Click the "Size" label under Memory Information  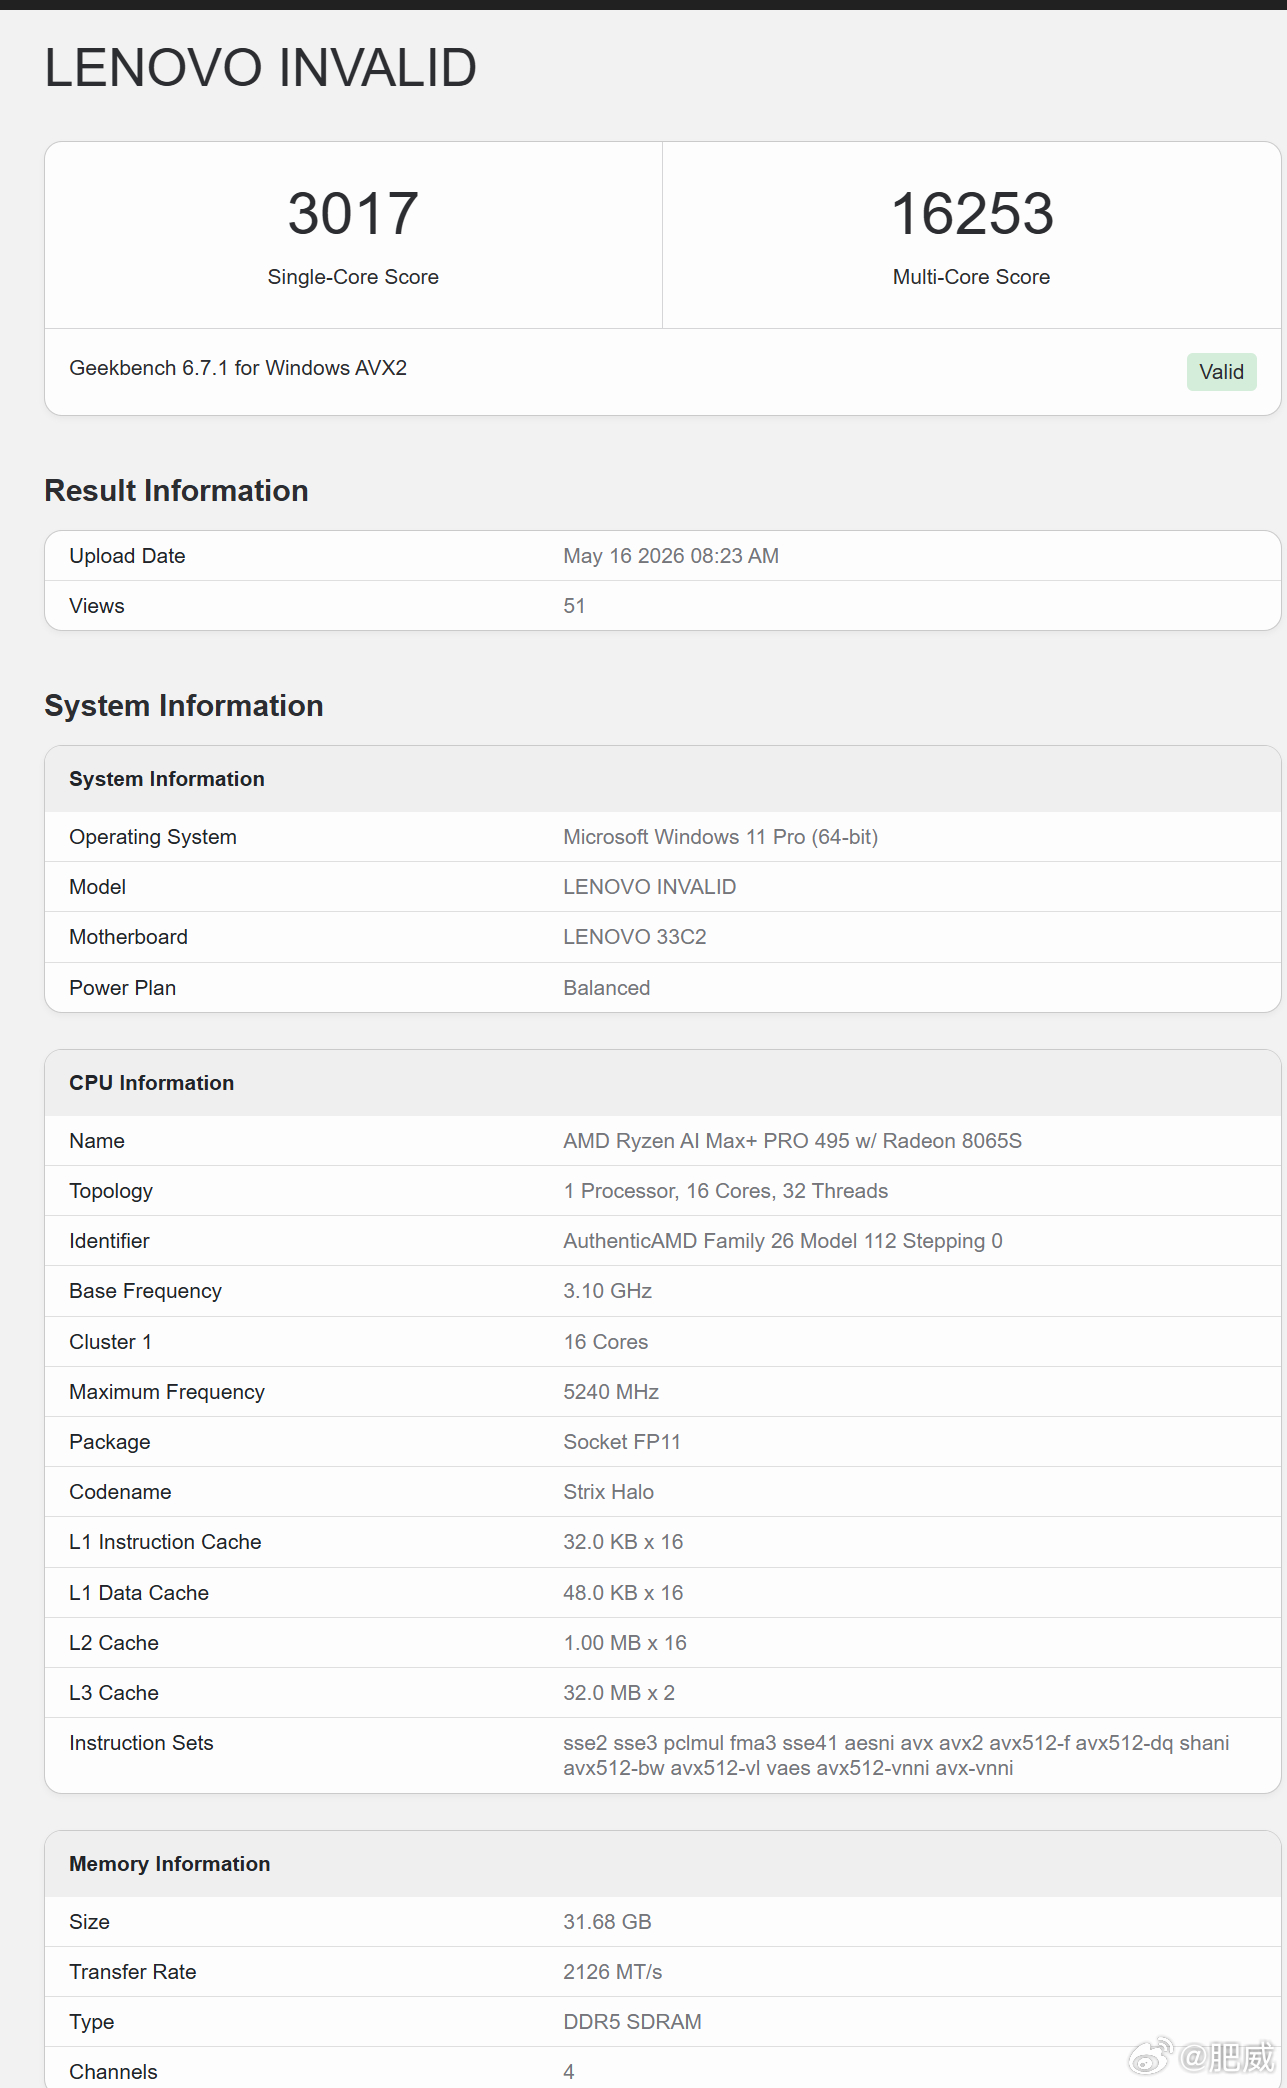pyautogui.click(x=89, y=1922)
